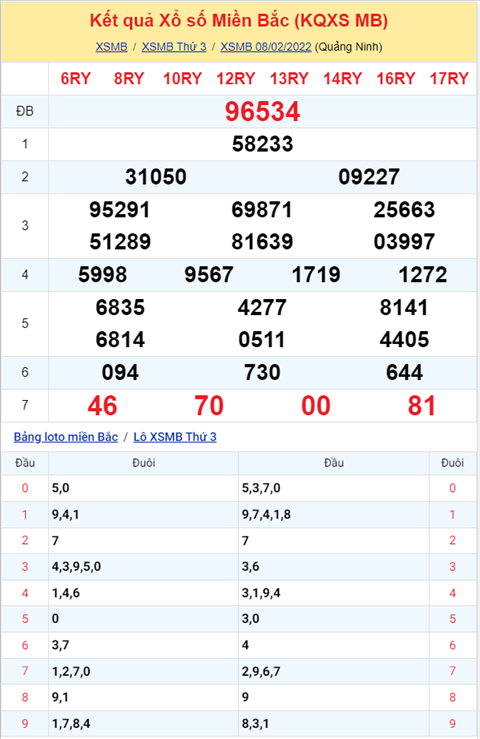Select loto head values 2,9,6,7
Viewport: 480px width, 739px height.
pyautogui.click(x=261, y=671)
